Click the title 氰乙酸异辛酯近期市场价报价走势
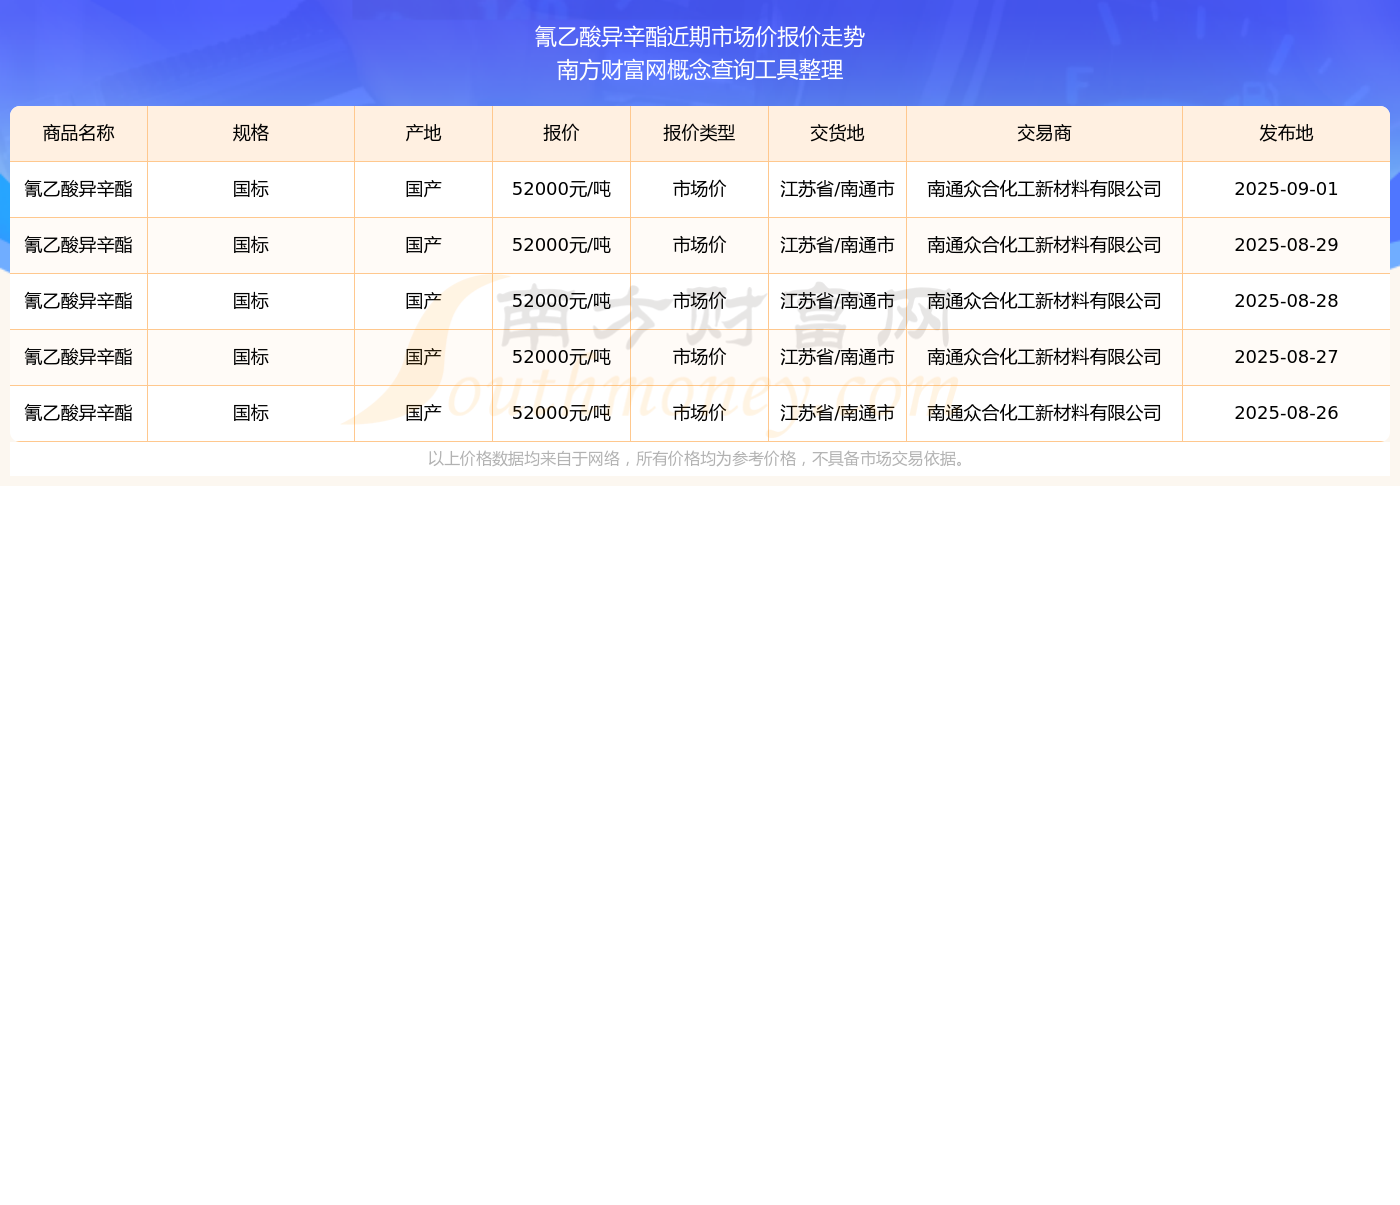This screenshot has width=1400, height=1205. (700, 37)
